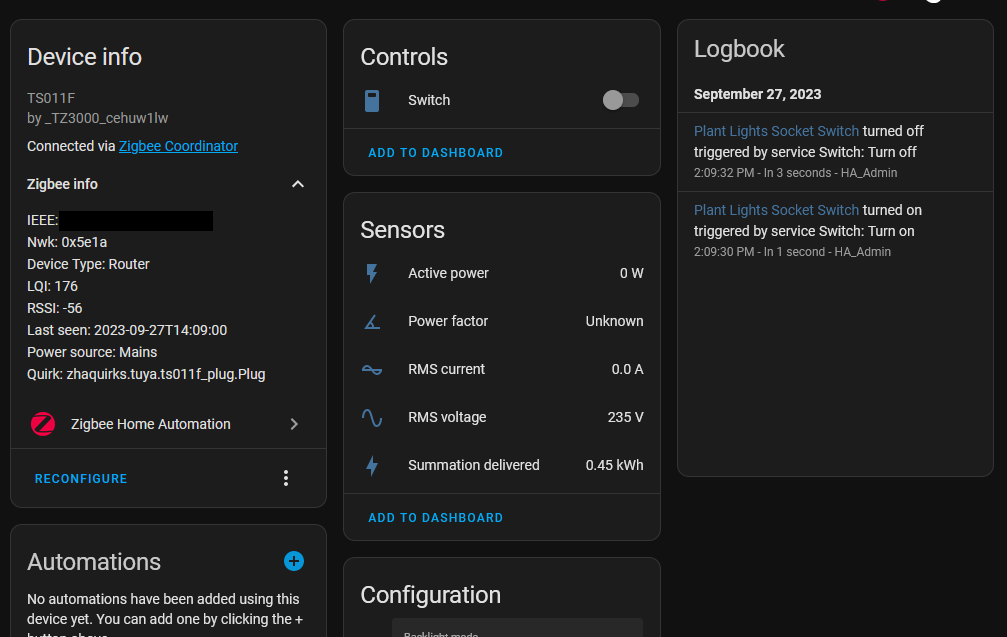Click the Active power lightning icon
1007x637 pixels.
(x=374, y=273)
